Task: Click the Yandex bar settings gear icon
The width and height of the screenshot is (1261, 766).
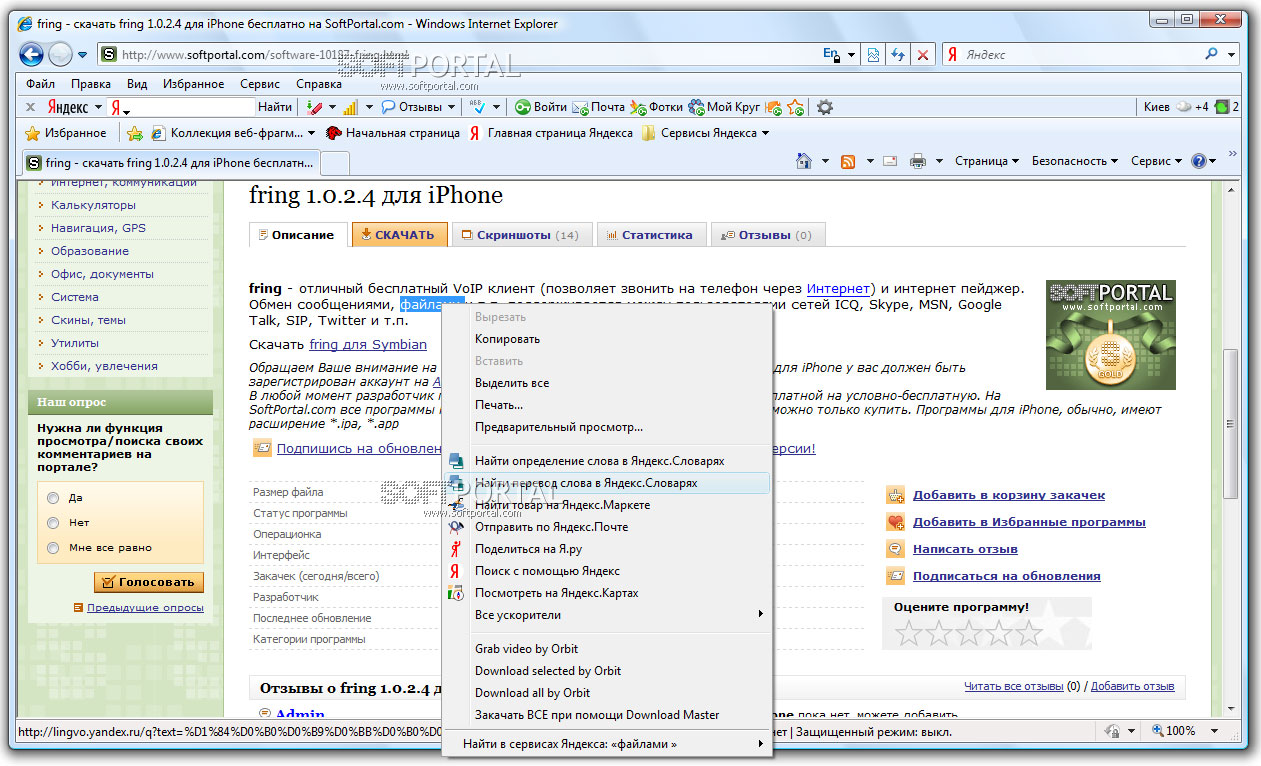Action: point(824,107)
